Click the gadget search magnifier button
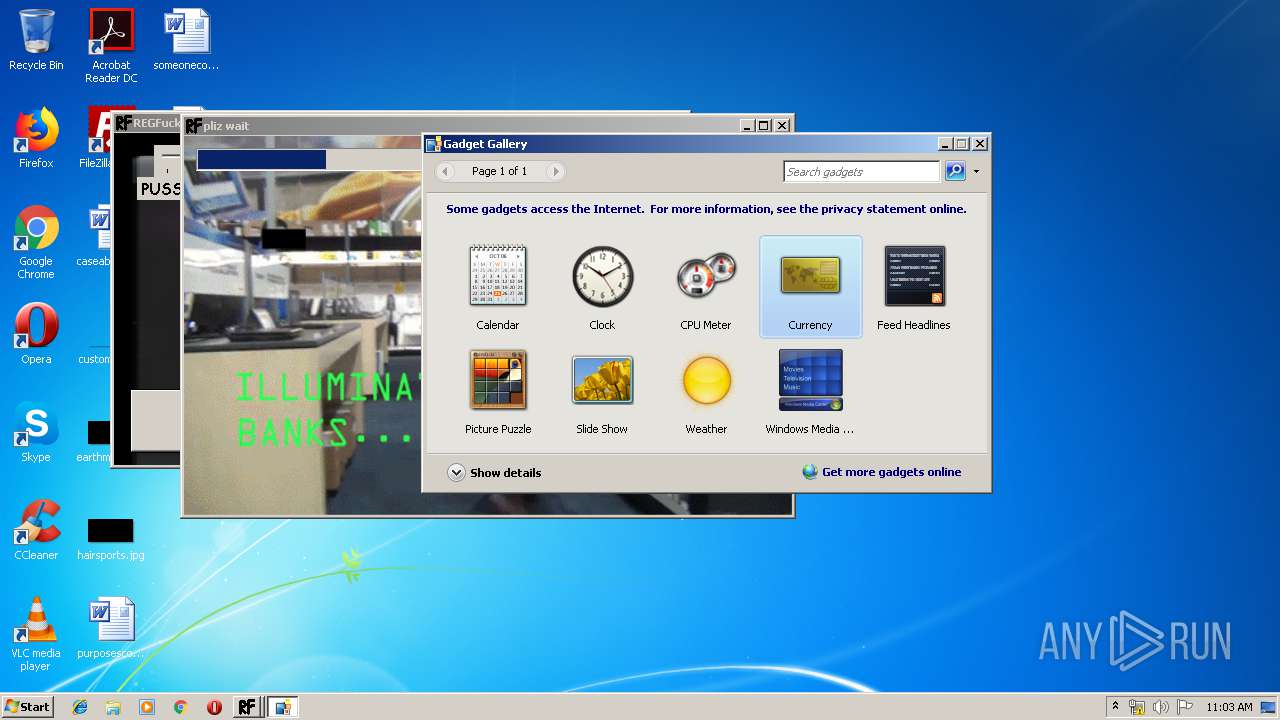1280x720 pixels. tap(955, 171)
